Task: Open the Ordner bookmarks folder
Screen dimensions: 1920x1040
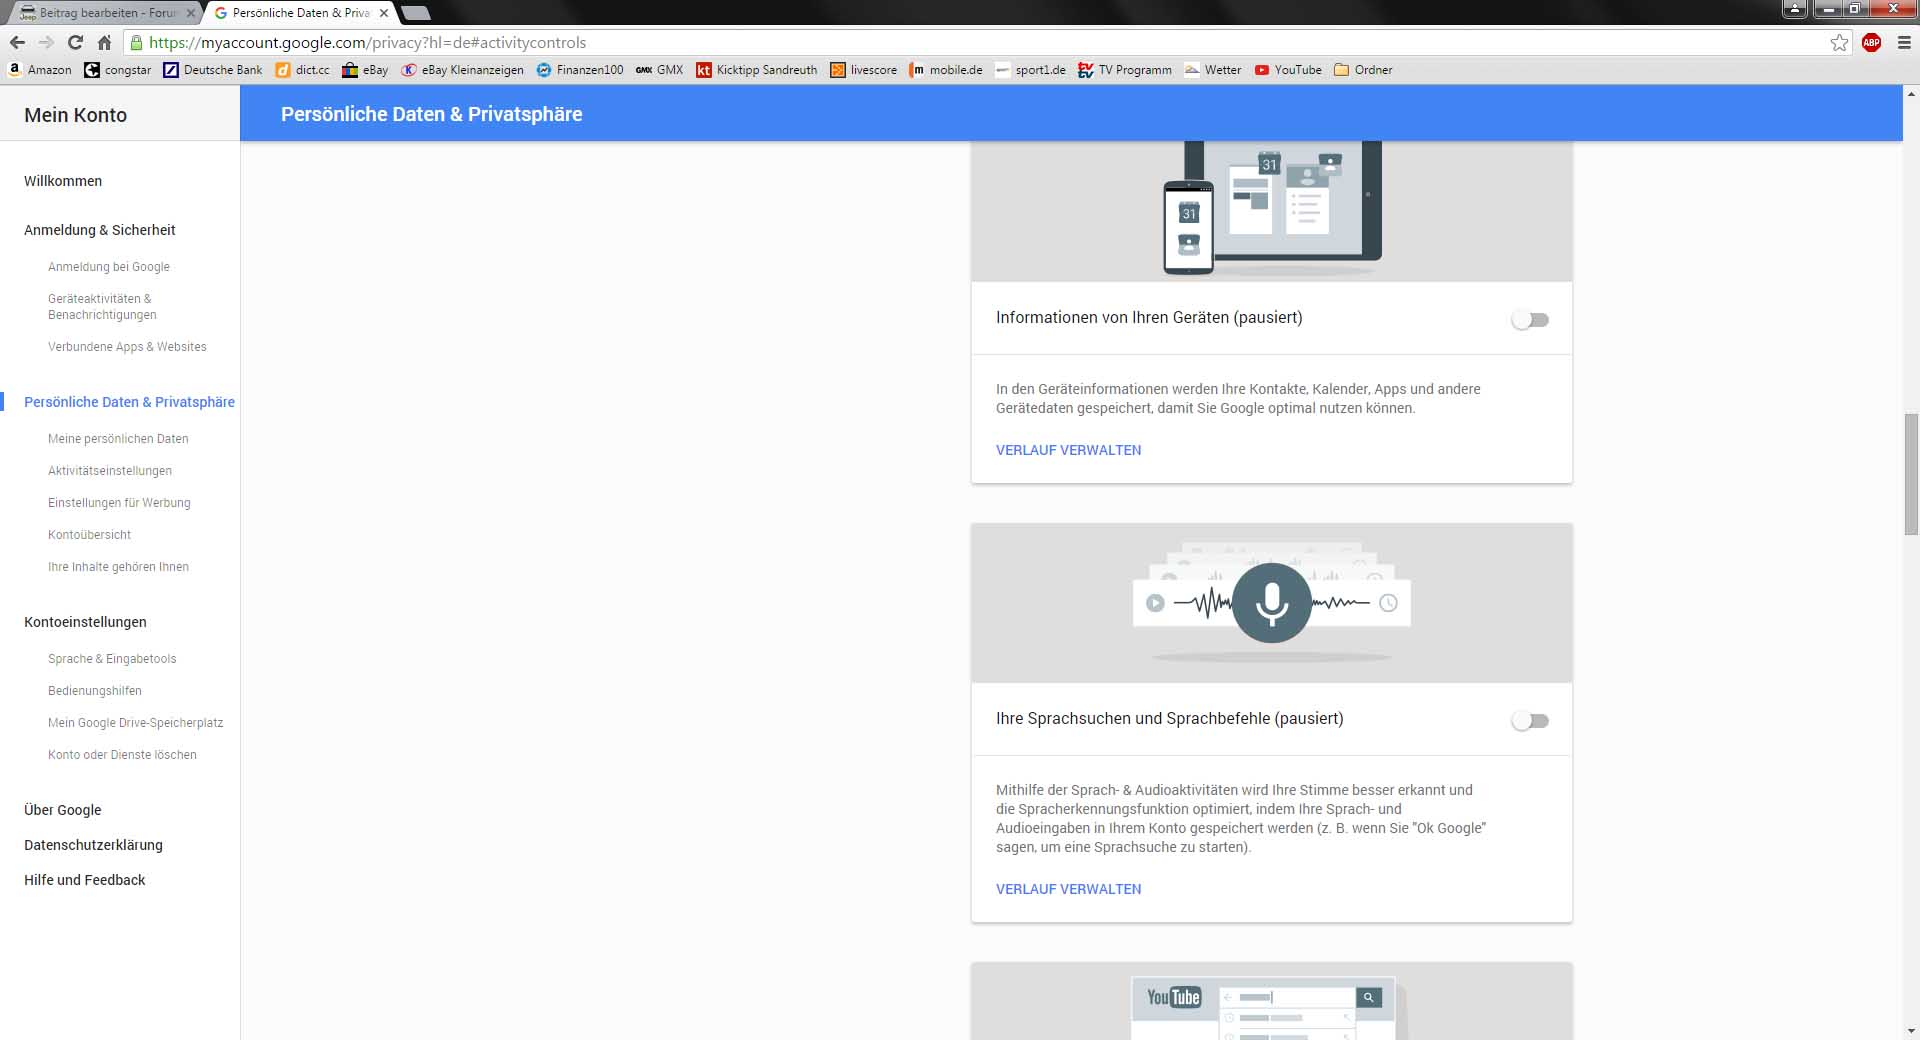Action: pyautogui.click(x=1363, y=70)
